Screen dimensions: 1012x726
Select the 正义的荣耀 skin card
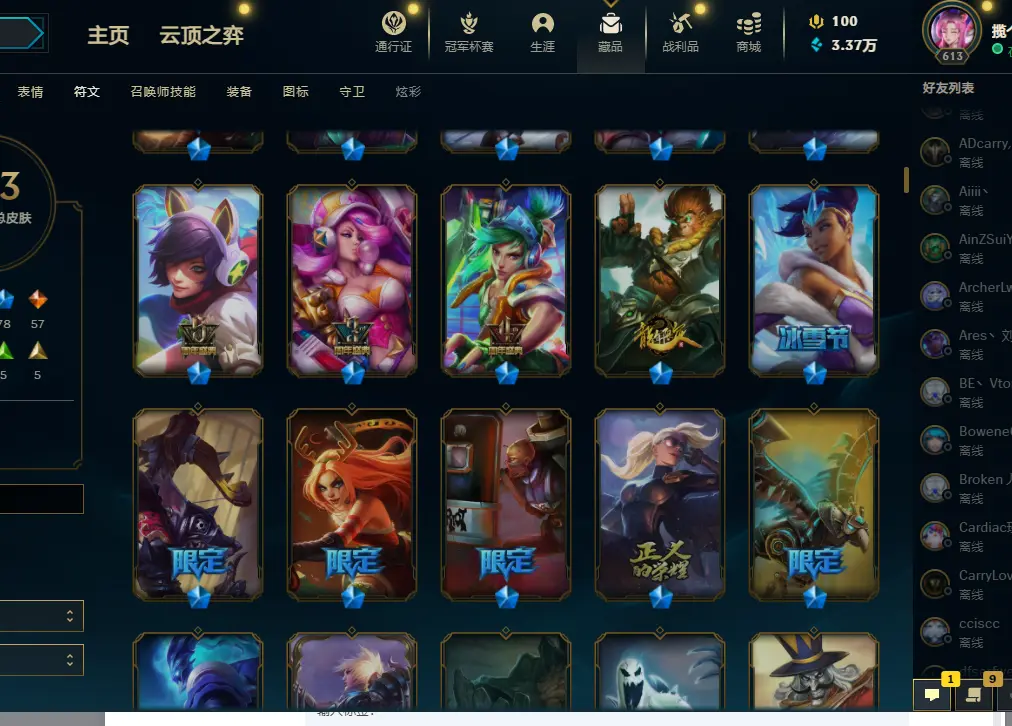660,504
